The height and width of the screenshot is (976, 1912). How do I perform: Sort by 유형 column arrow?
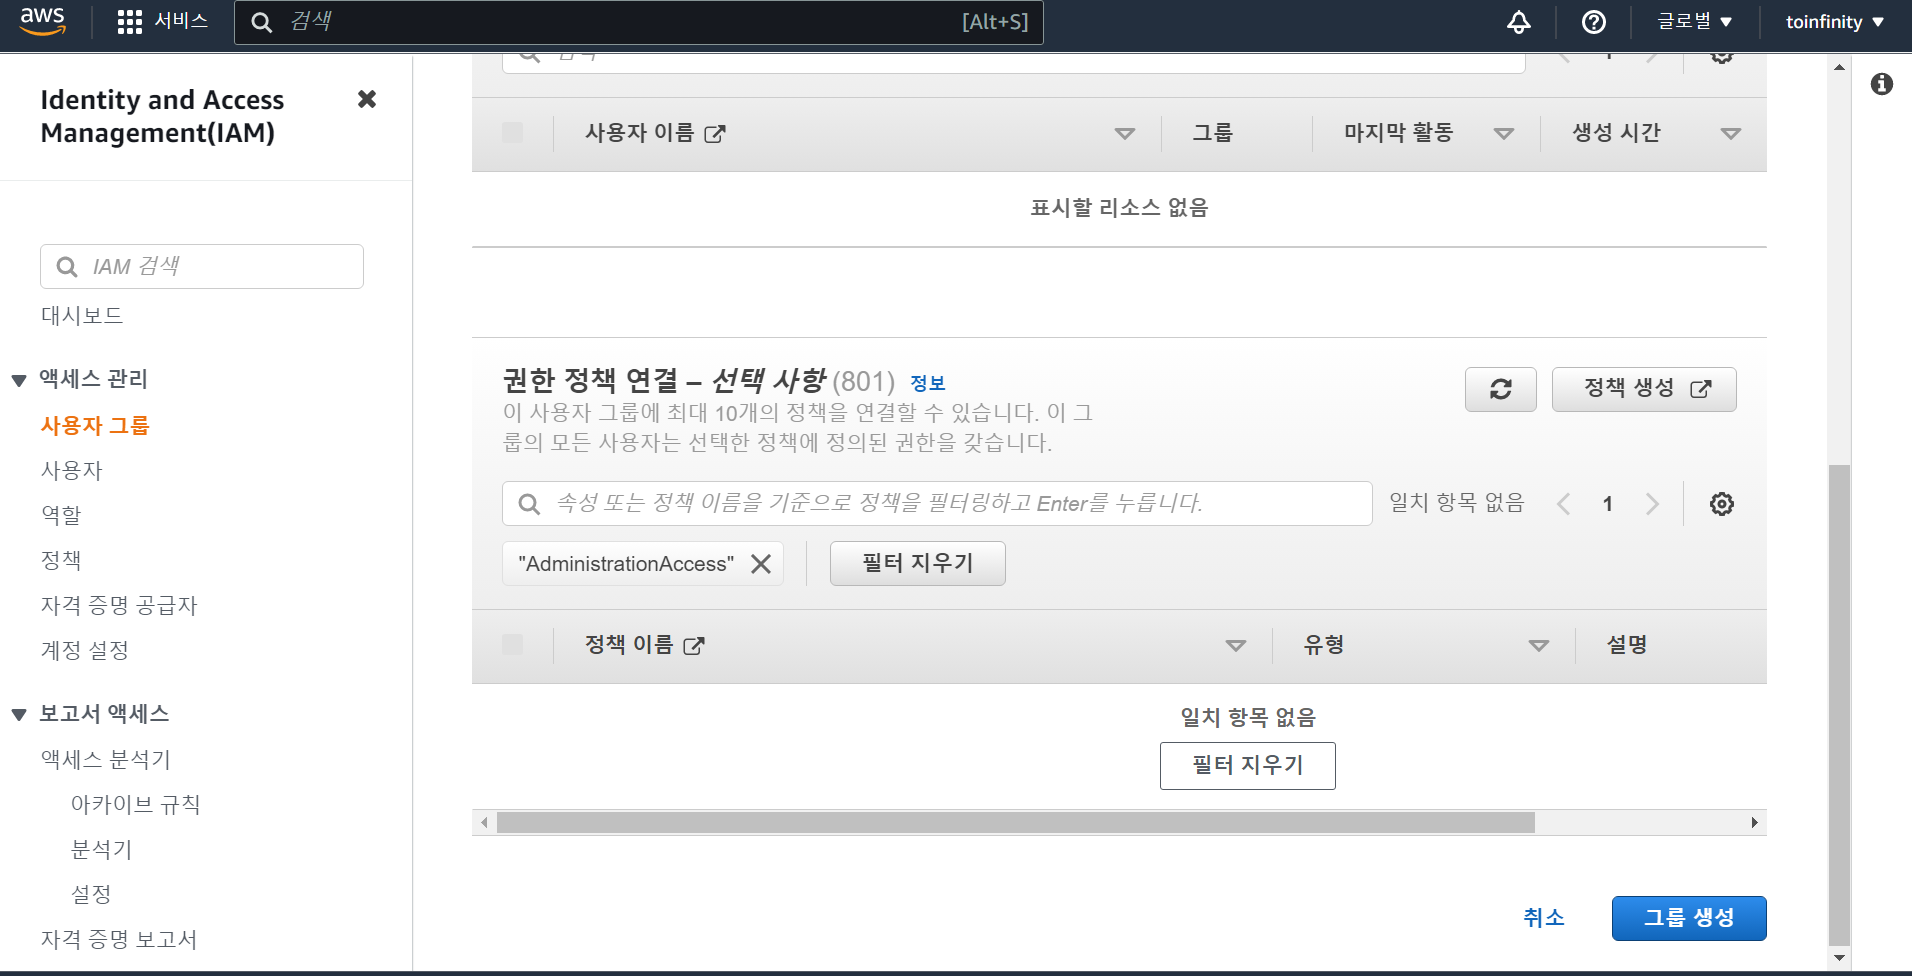[1539, 646]
